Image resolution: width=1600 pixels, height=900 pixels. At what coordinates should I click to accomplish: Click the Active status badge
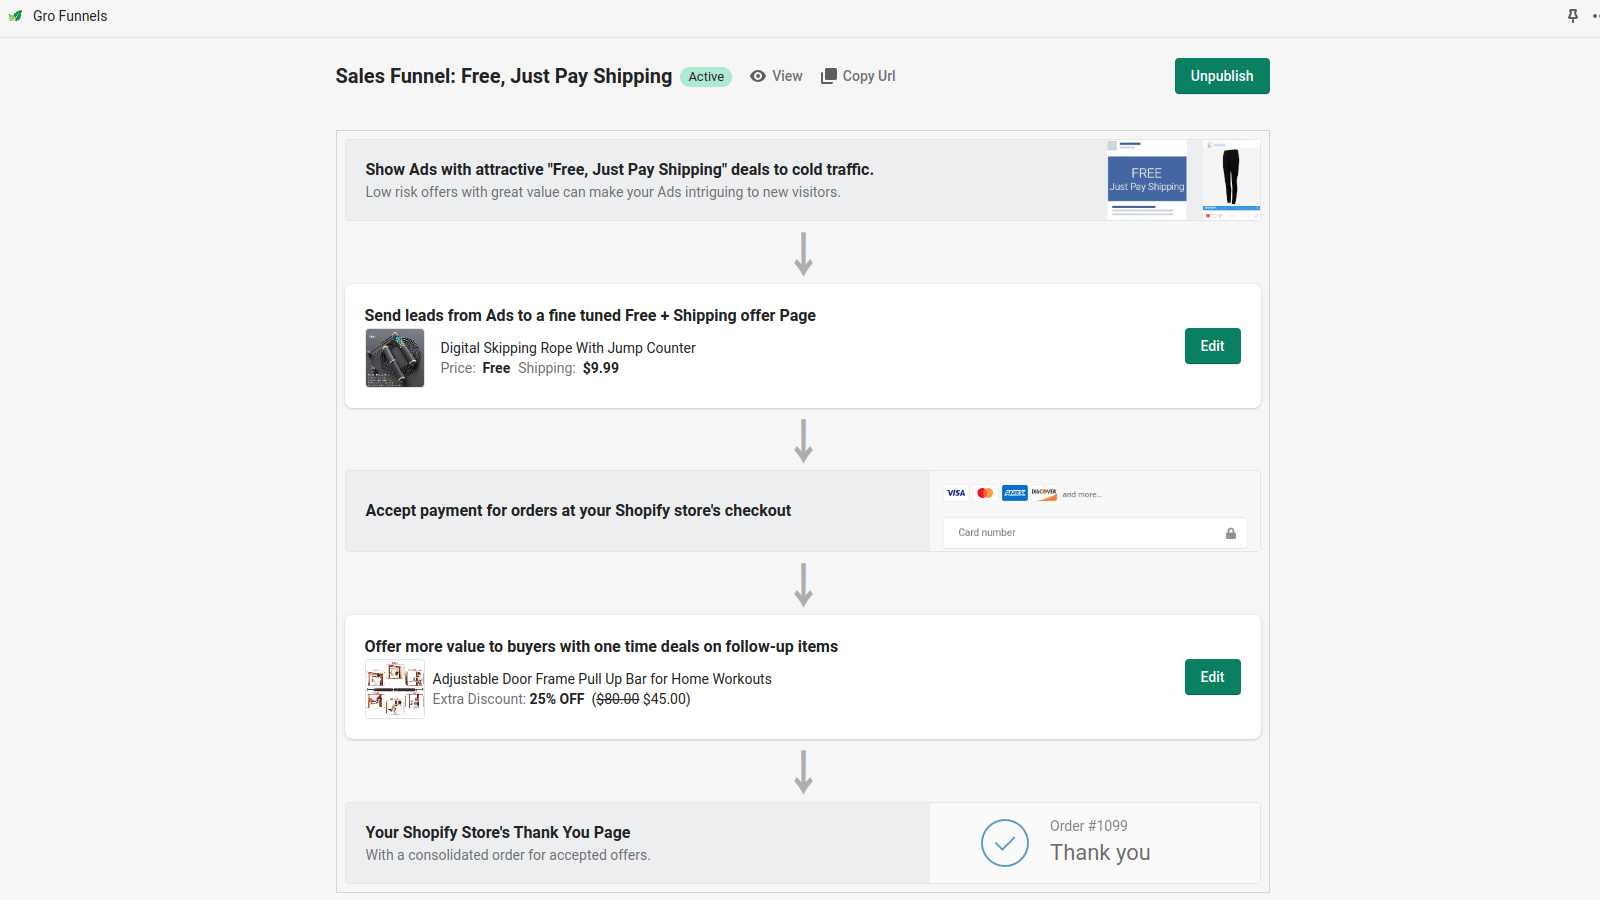tap(705, 76)
